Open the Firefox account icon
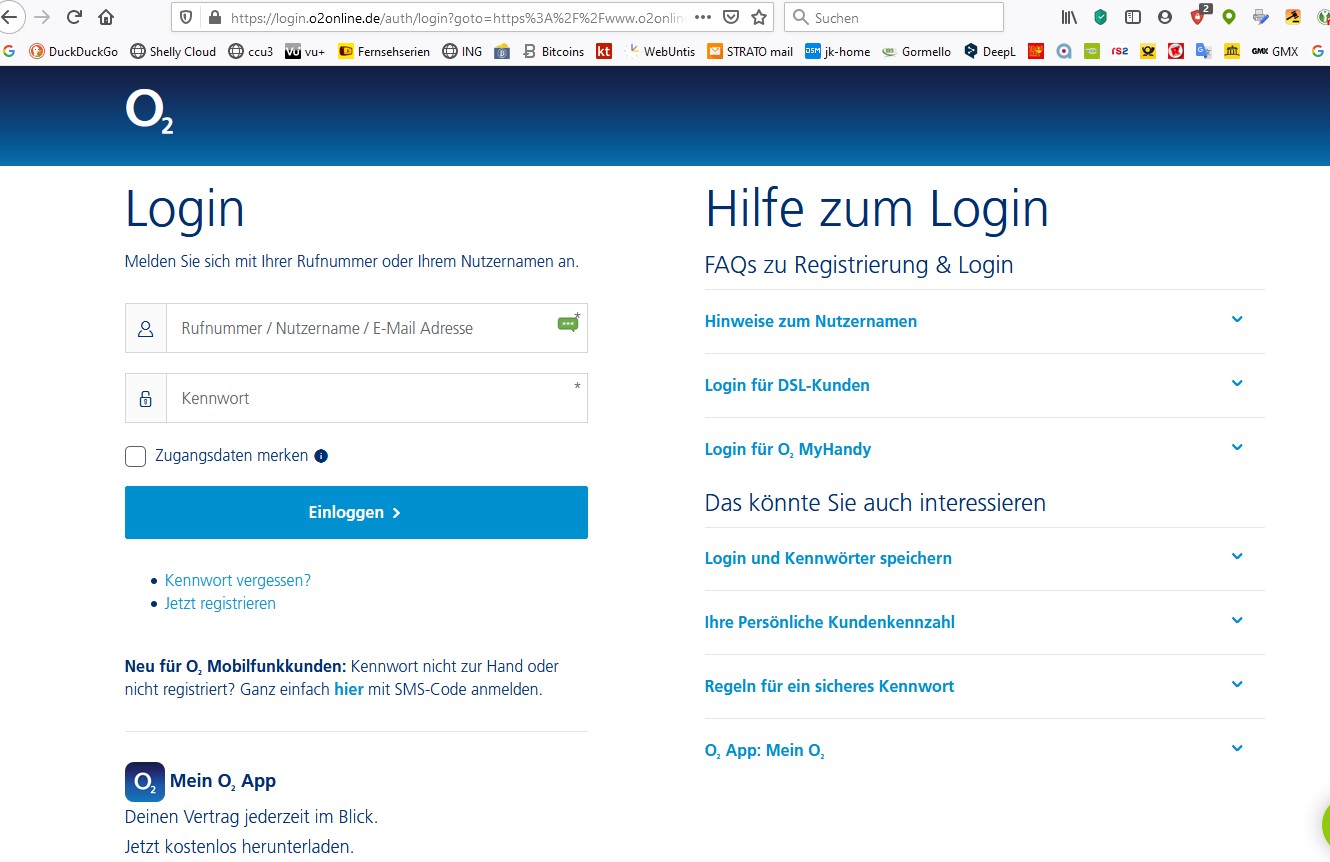 (1162, 17)
